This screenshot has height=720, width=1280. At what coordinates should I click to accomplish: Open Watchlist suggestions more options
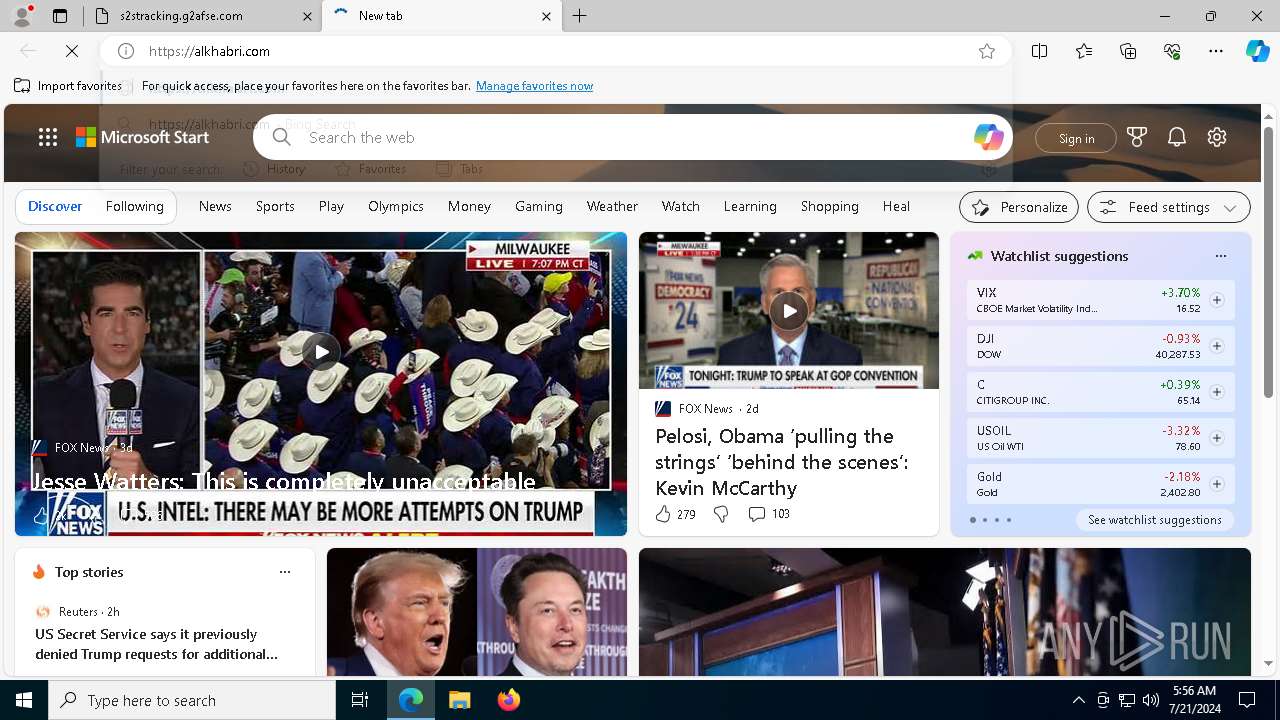point(1220,256)
